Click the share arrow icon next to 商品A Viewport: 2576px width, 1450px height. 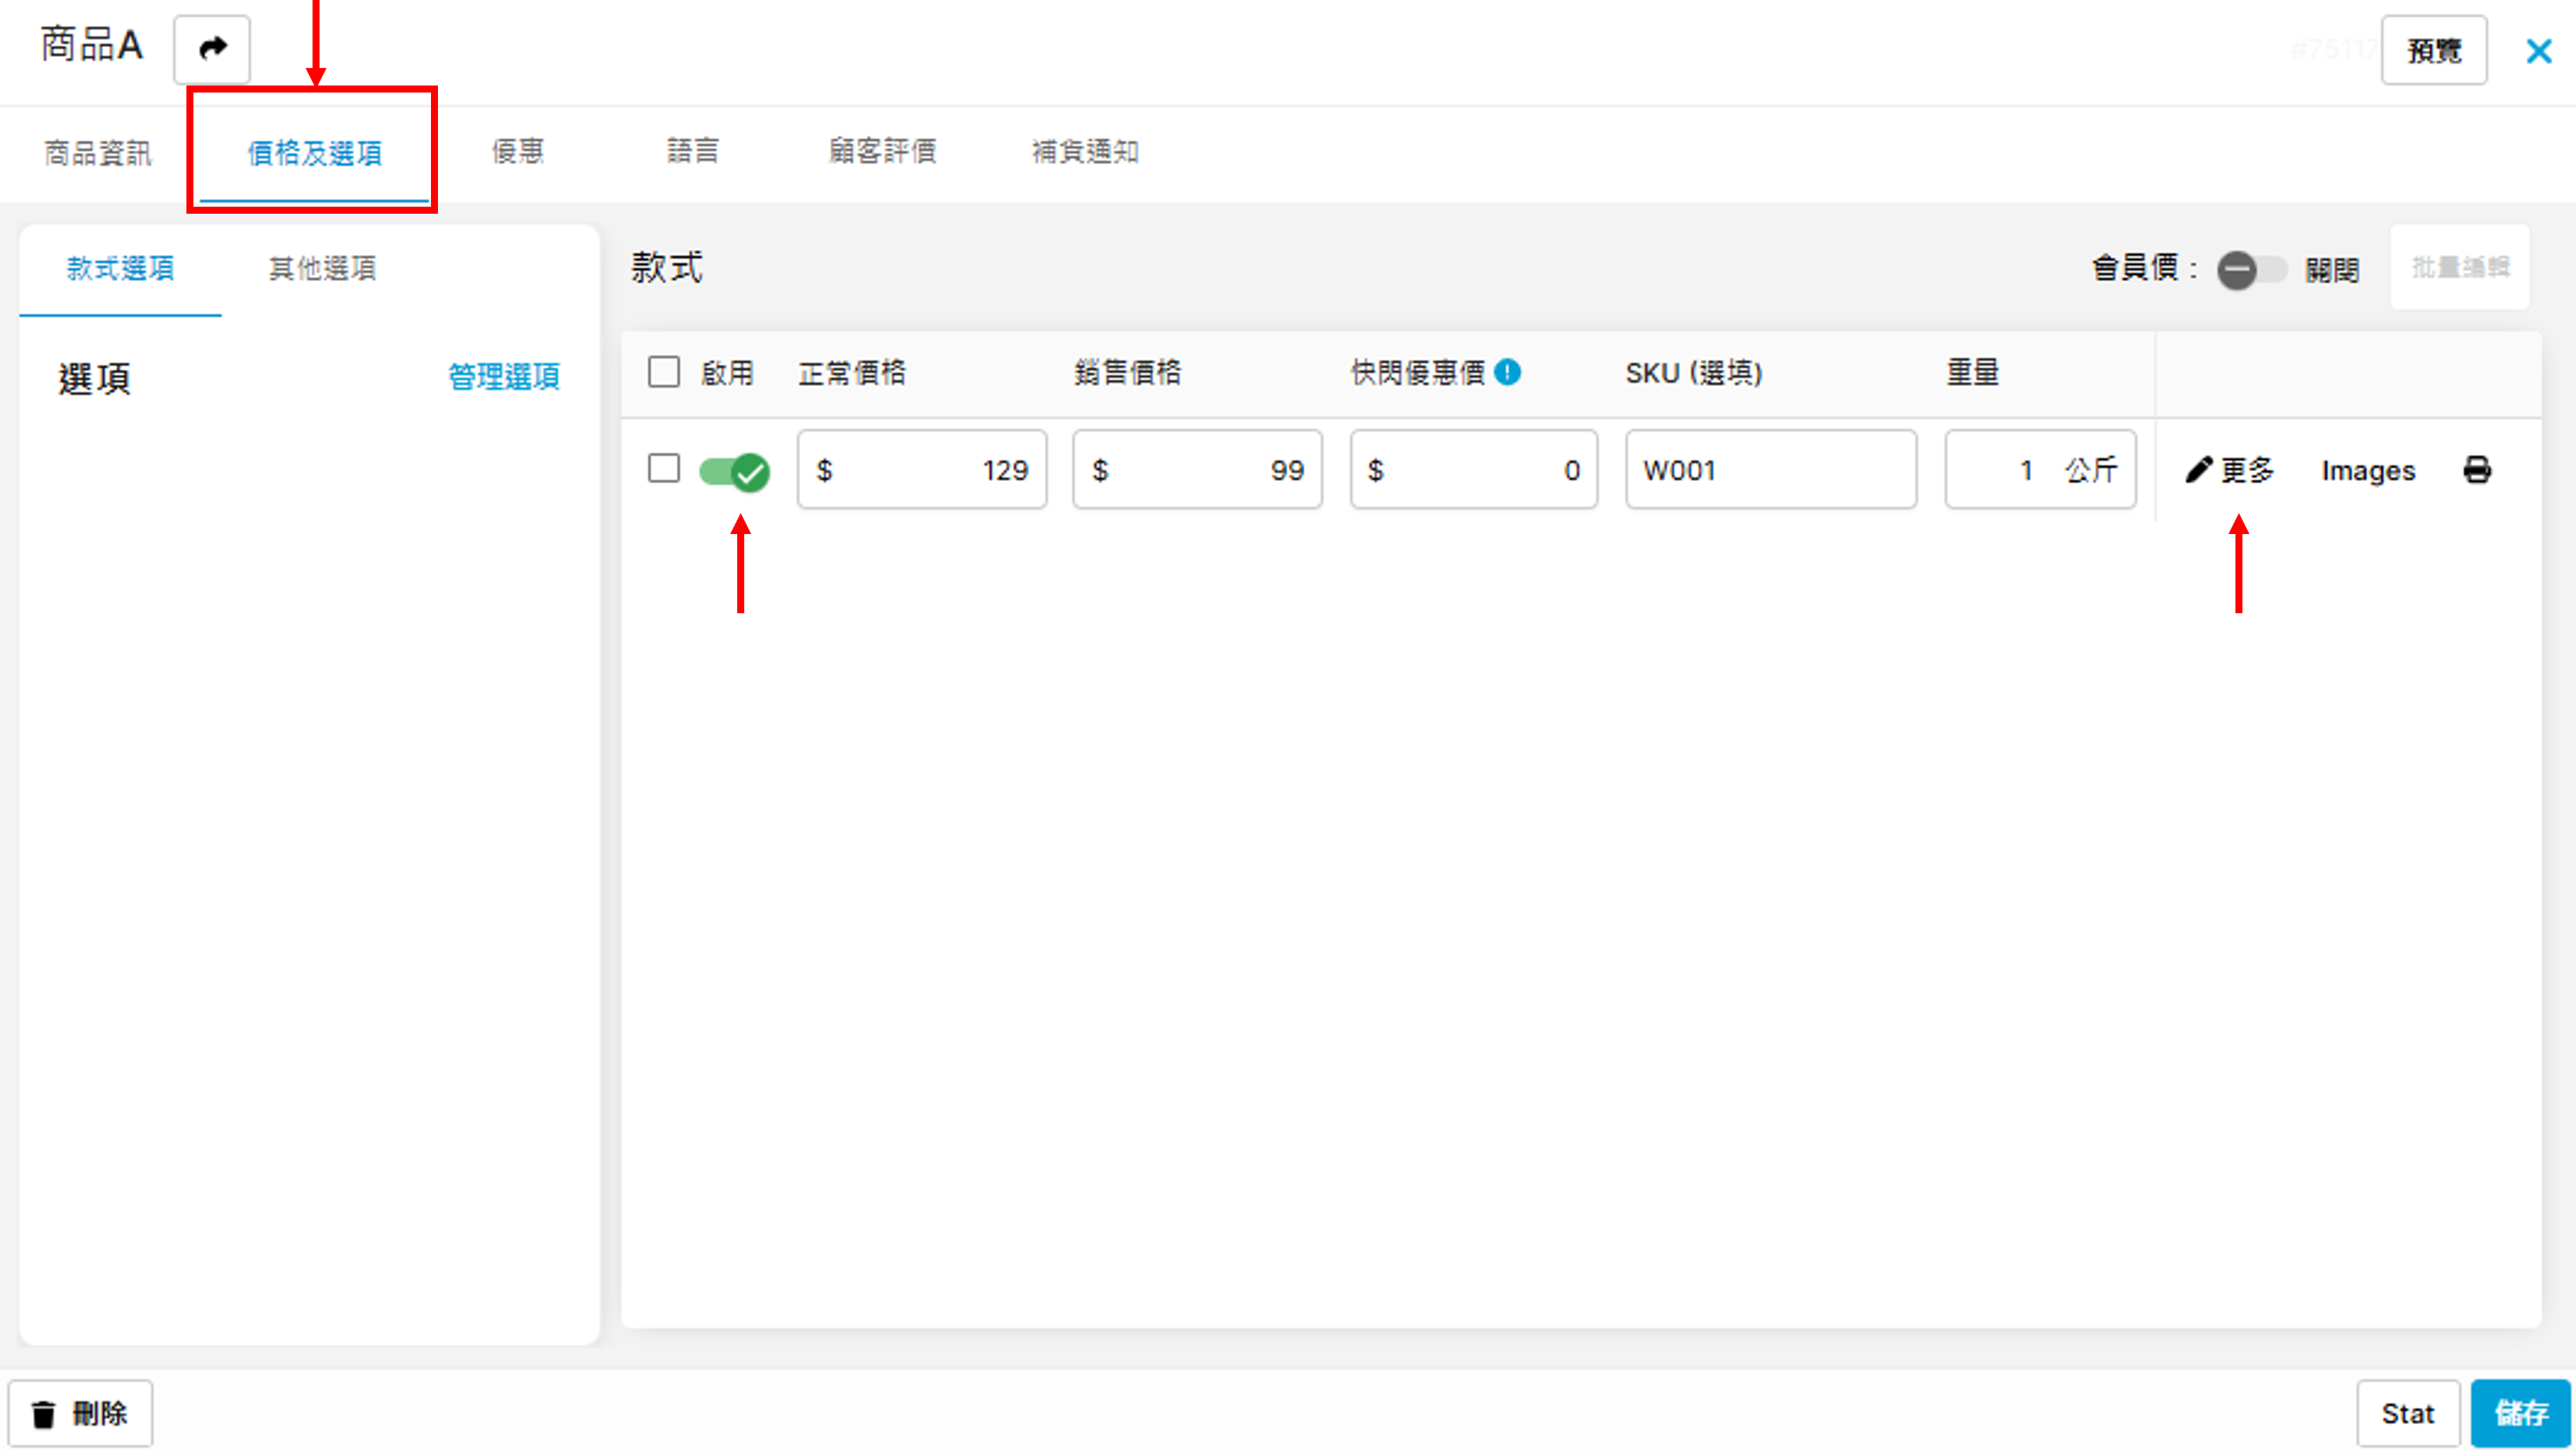point(212,49)
